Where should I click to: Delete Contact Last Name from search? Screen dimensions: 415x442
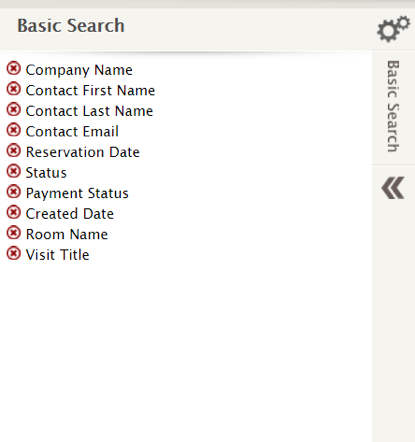click(x=14, y=110)
